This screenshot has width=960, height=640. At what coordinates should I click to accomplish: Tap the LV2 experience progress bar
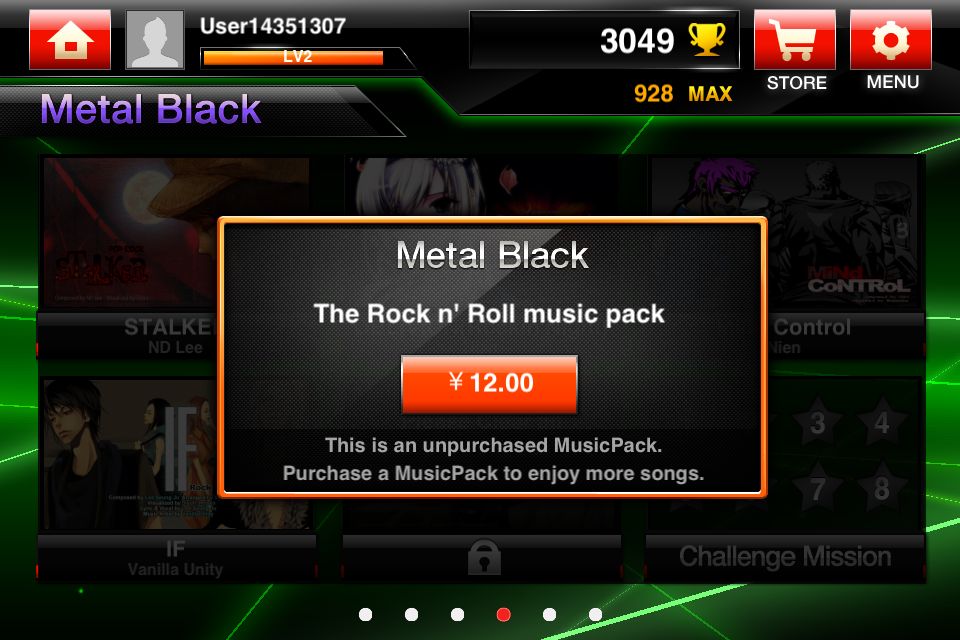(293, 57)
